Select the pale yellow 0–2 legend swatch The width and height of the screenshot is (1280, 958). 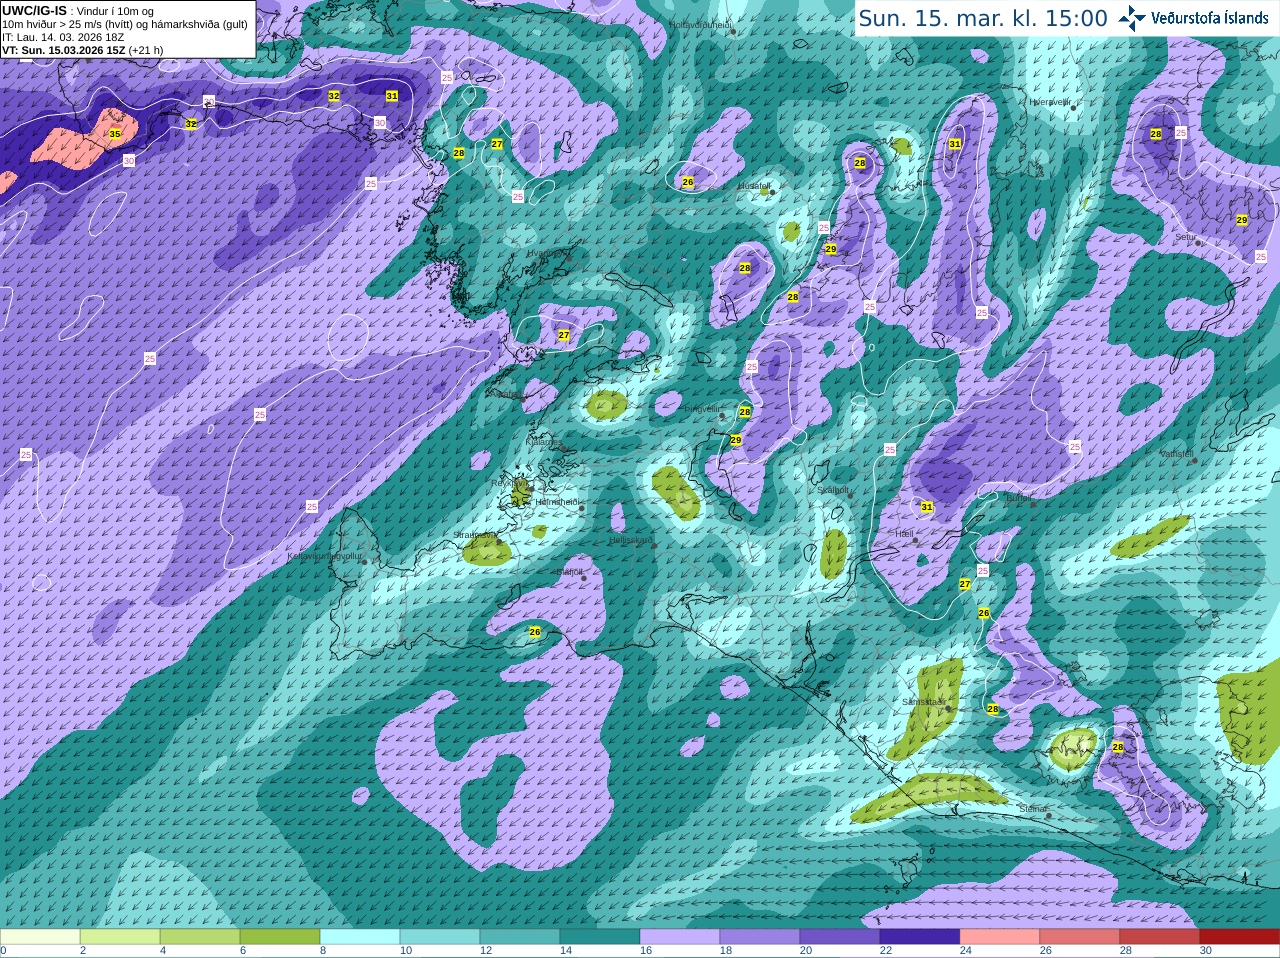40,937
